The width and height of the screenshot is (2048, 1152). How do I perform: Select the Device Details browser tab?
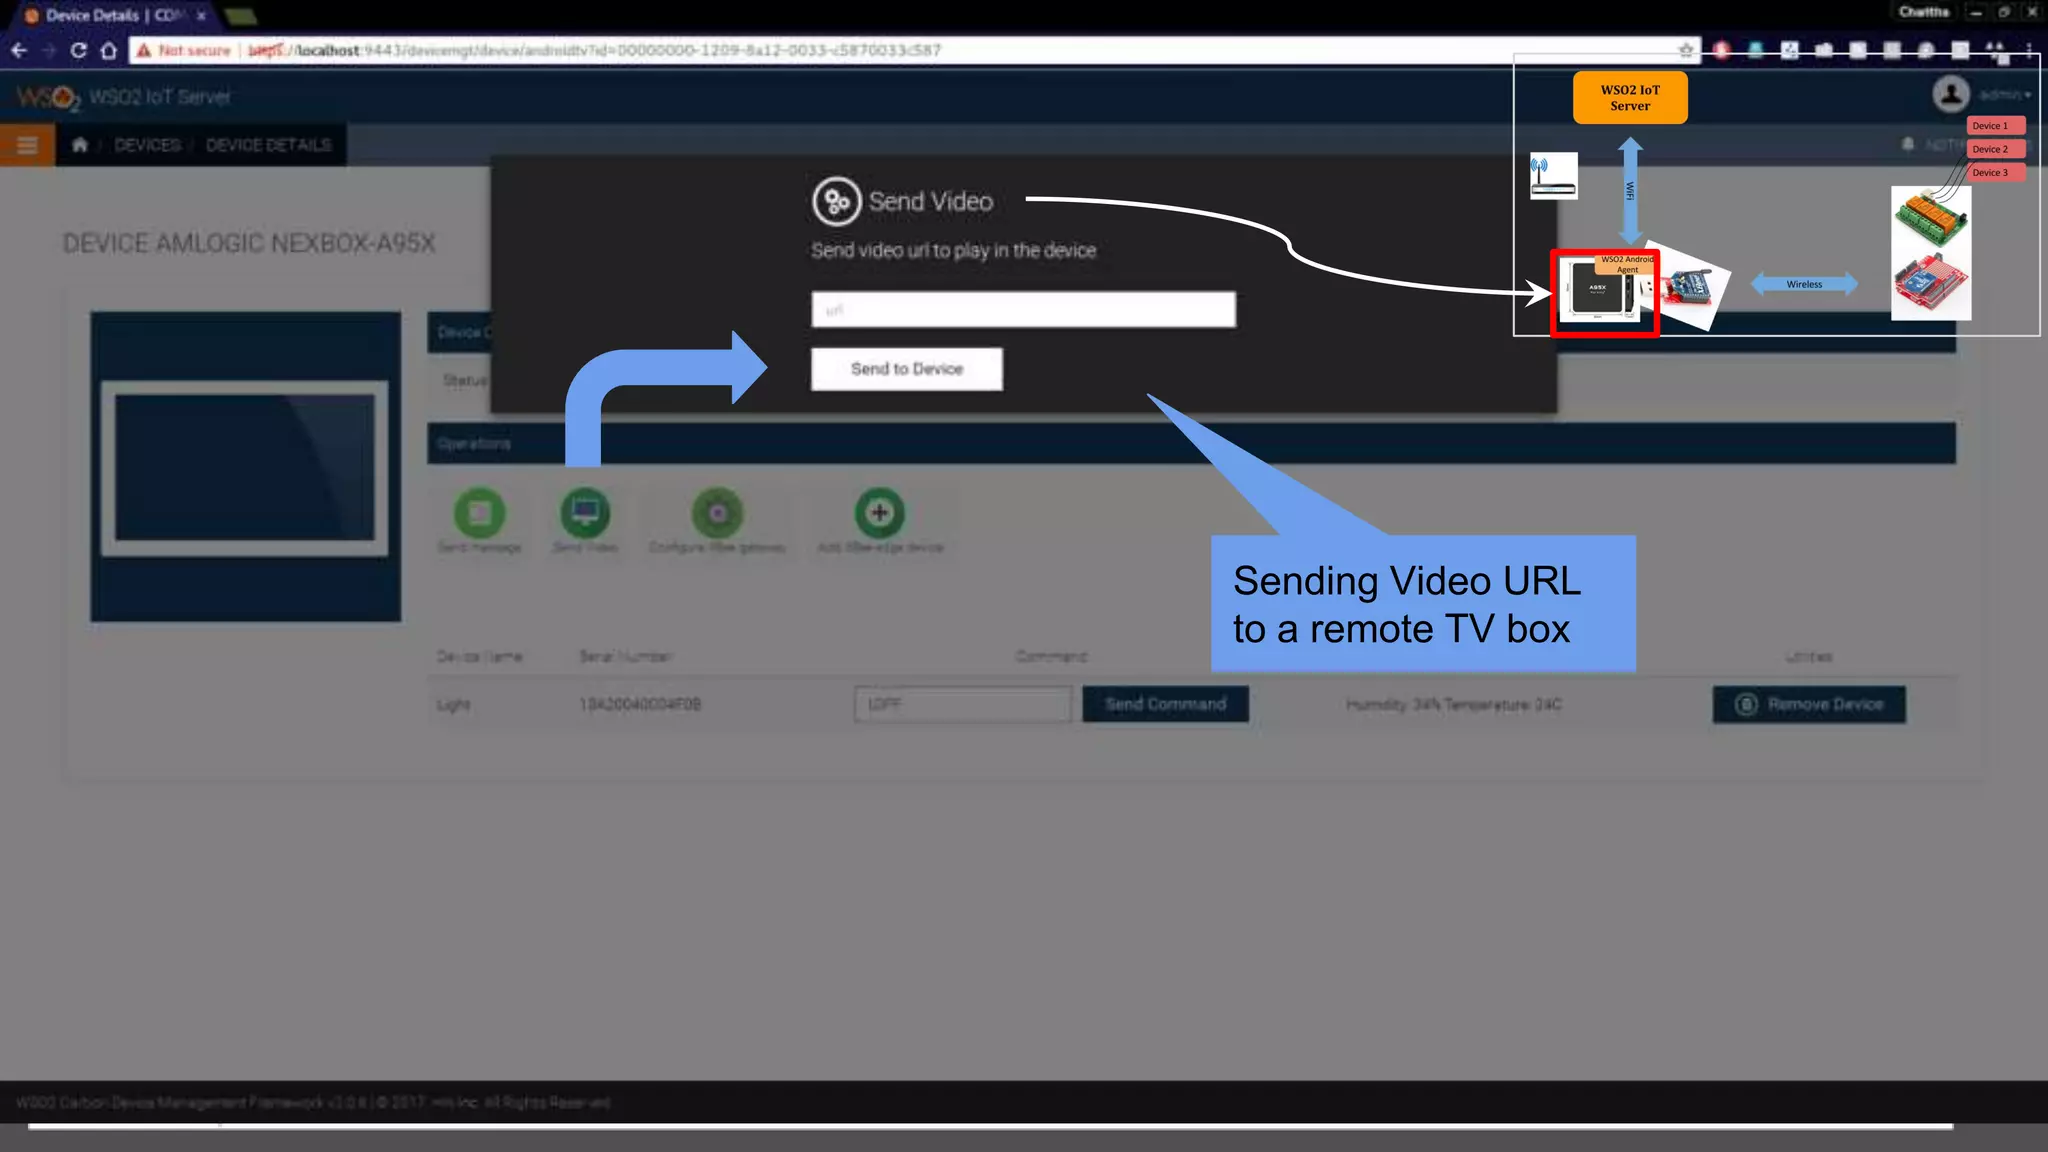(x=112, y=15)
